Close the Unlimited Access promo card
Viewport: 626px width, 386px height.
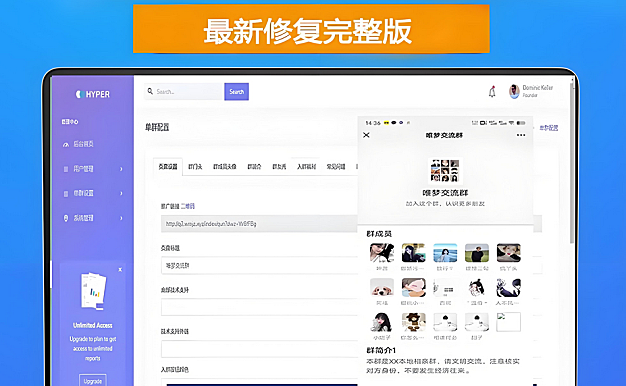tap(120, 270)
